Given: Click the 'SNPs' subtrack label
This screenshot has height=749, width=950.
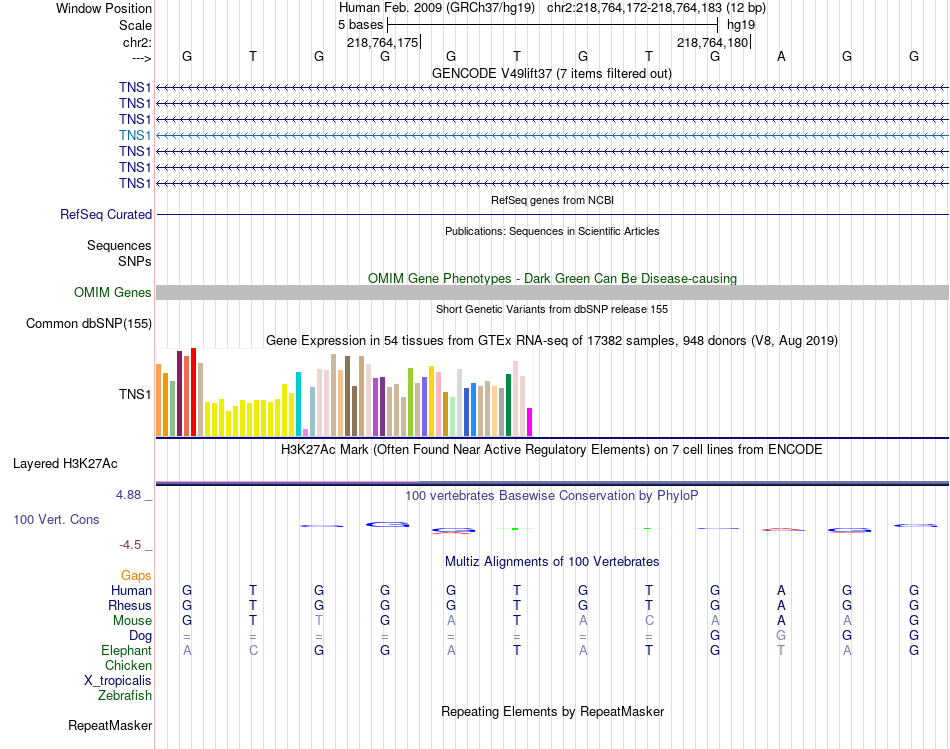Looking at the screenshot, I should coord(135,261).
